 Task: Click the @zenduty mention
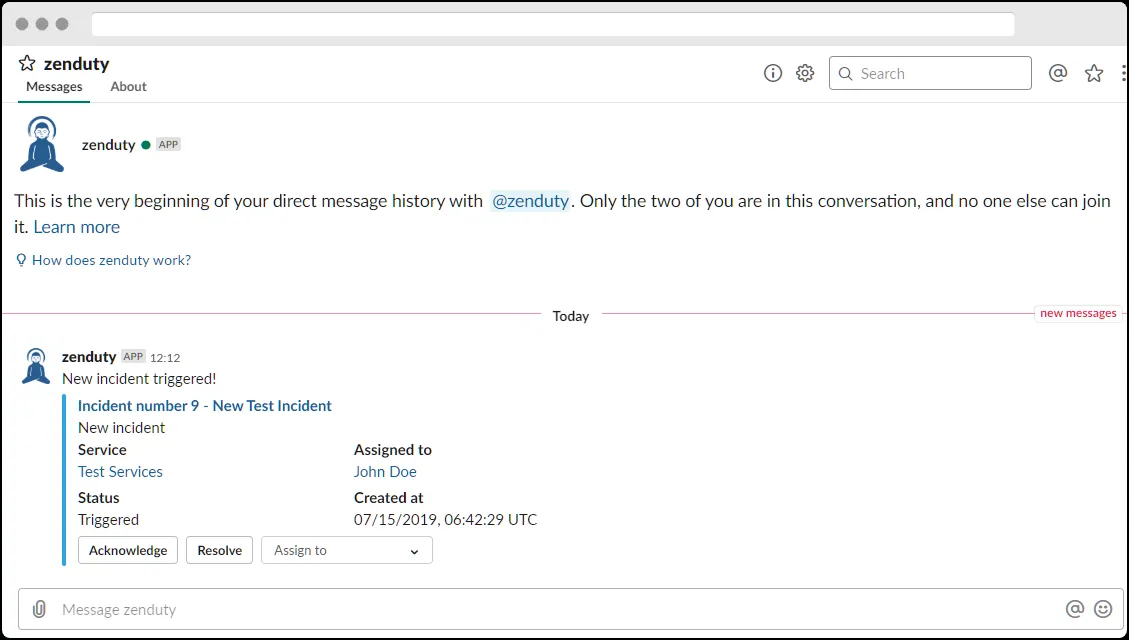click(531, 201)
